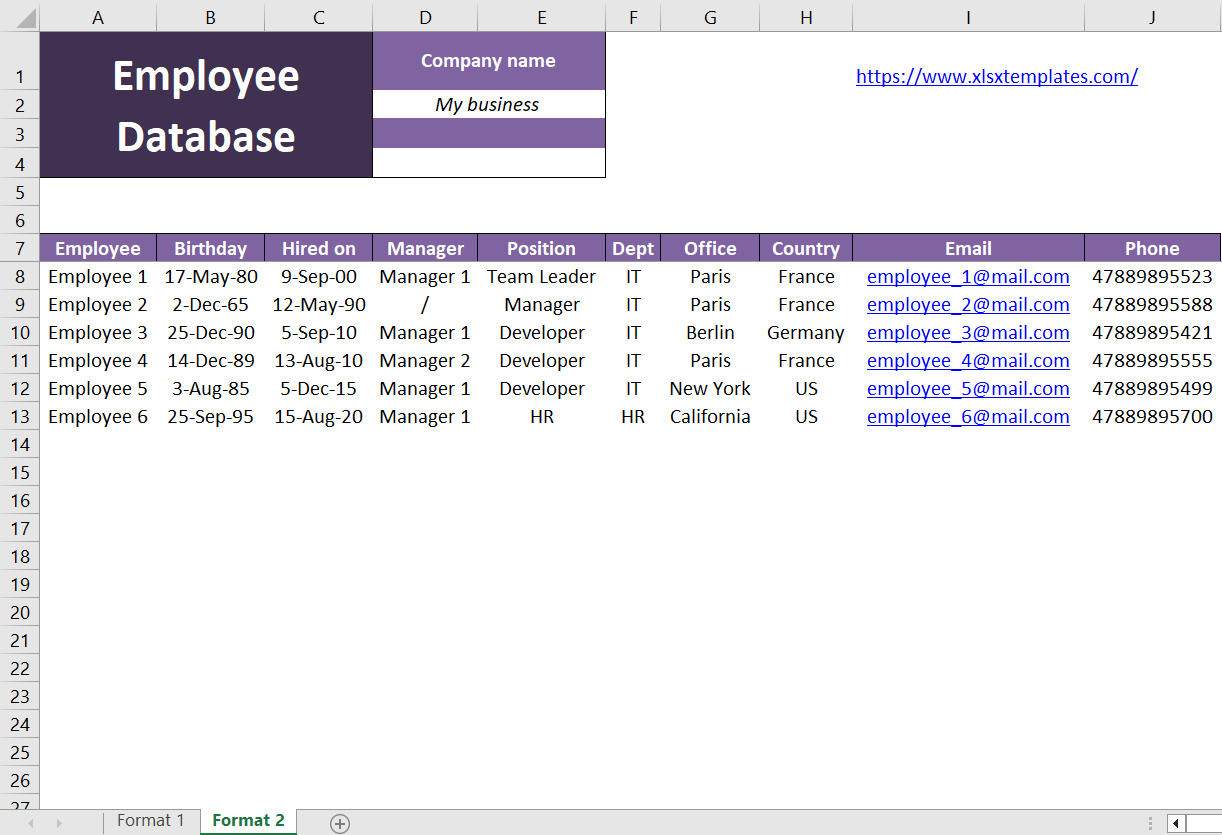Select row 7 header
Viewport: 1222px width, 835px height.
click(x=20, y=248)
